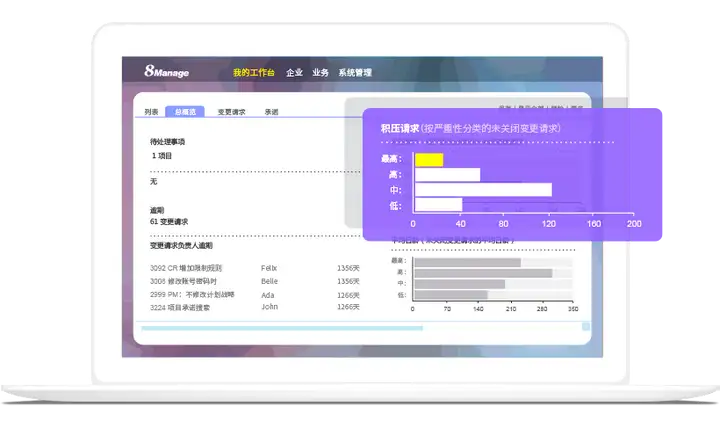Click the 中 bar in gray average chart

[460, 284]
